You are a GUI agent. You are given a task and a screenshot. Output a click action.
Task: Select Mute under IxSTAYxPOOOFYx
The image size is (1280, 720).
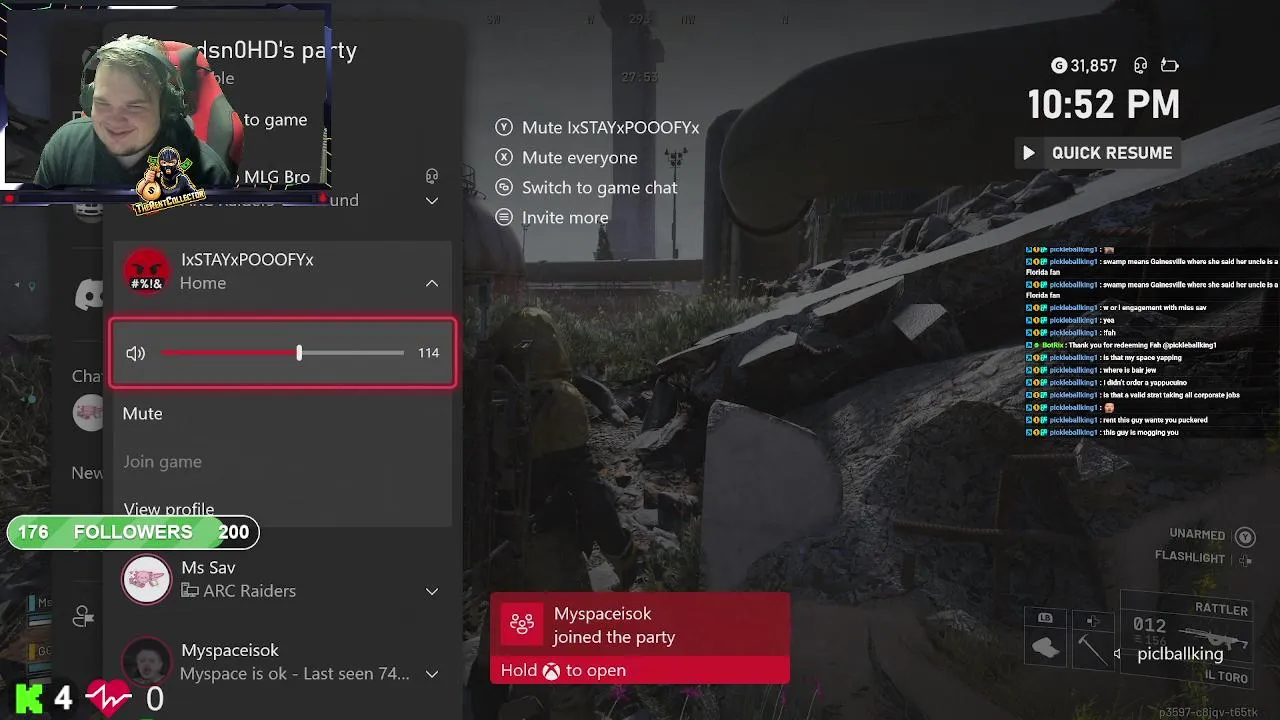(142, 413)
